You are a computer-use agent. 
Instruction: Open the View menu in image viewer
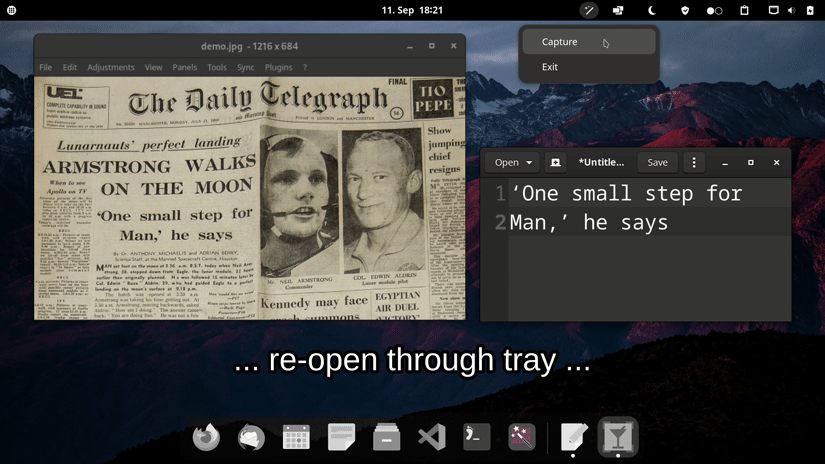tap(153, 67)
